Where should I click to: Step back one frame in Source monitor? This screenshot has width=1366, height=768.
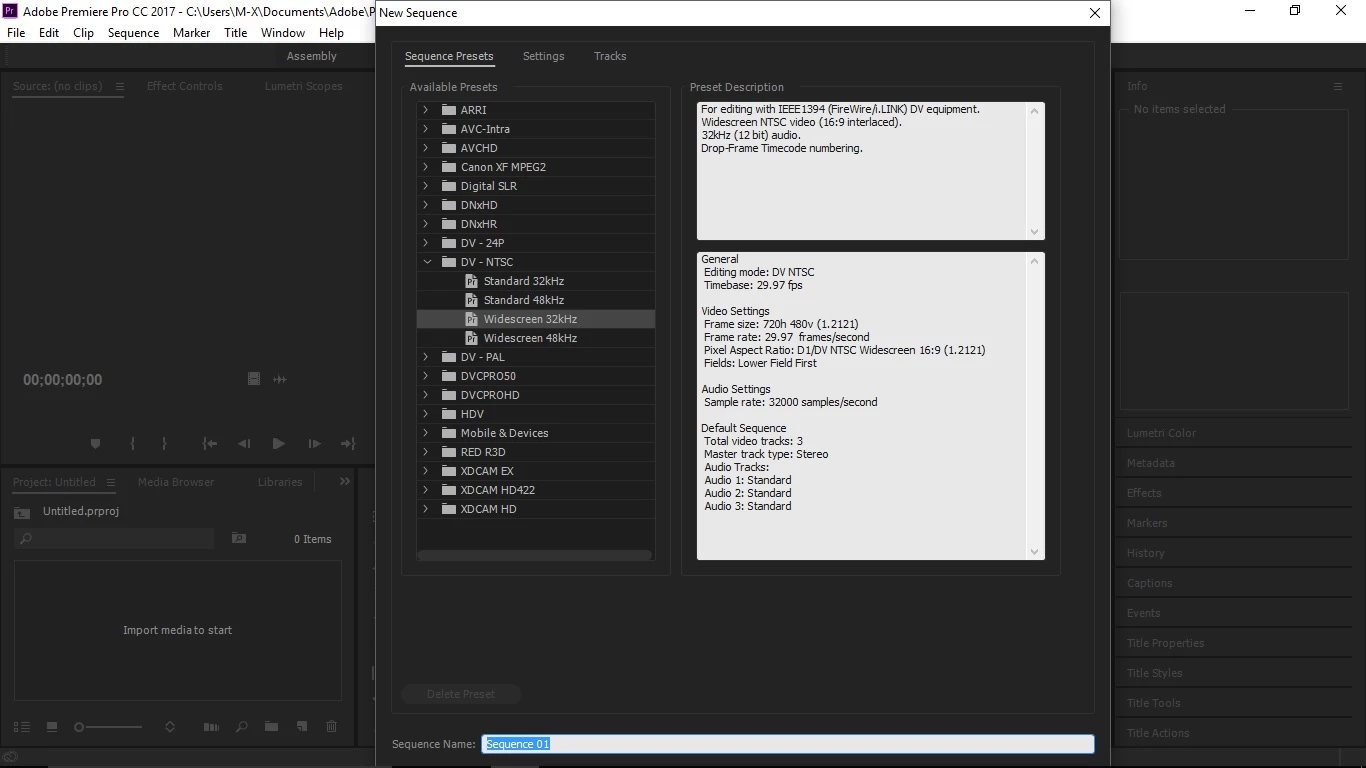244,444
